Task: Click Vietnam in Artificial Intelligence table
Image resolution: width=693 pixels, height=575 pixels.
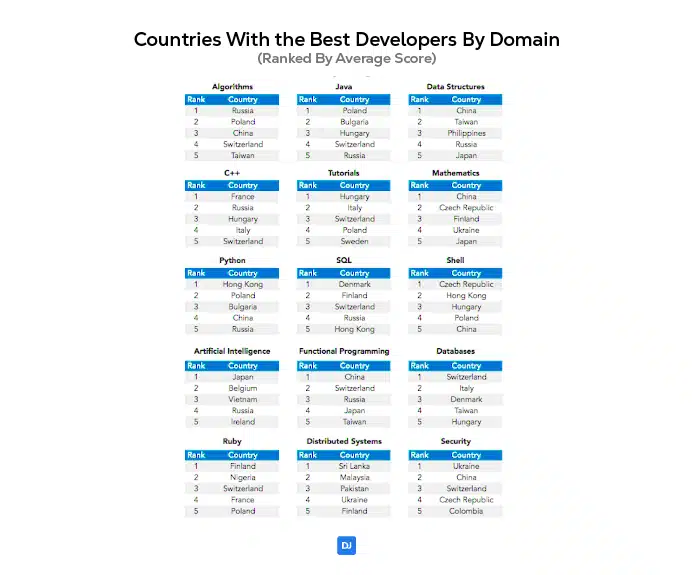Action: [242, 399]
